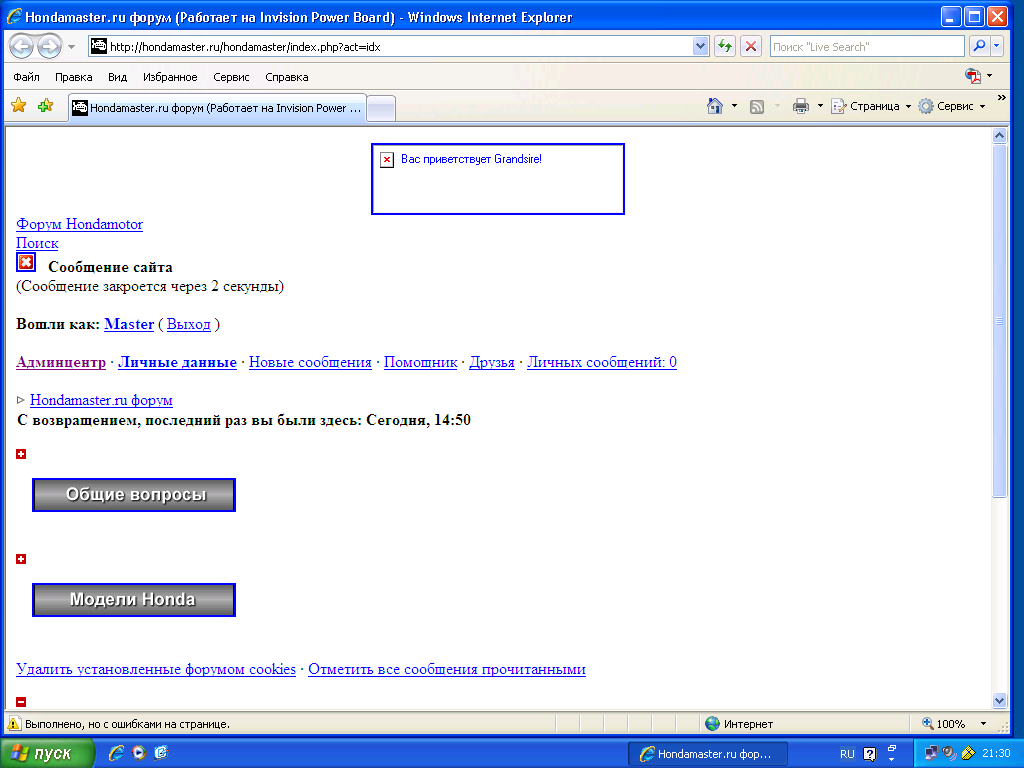
Task: Click inside the Live Search input field
Action: pos(865,47)
